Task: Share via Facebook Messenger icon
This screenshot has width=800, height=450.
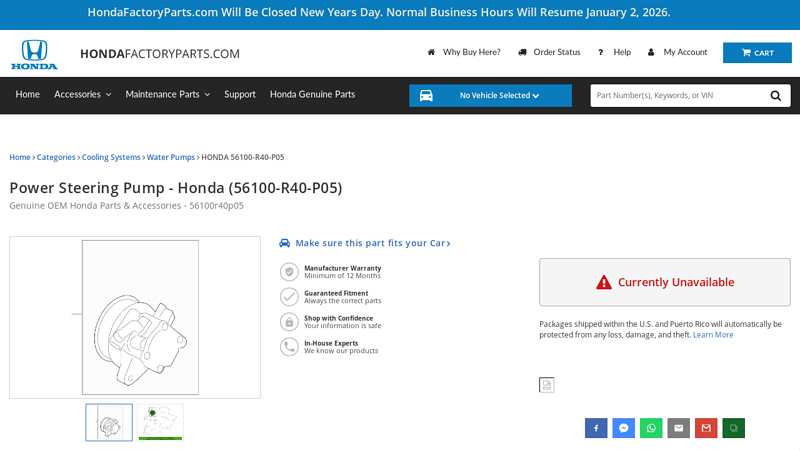Action: (x=624, y=428)
